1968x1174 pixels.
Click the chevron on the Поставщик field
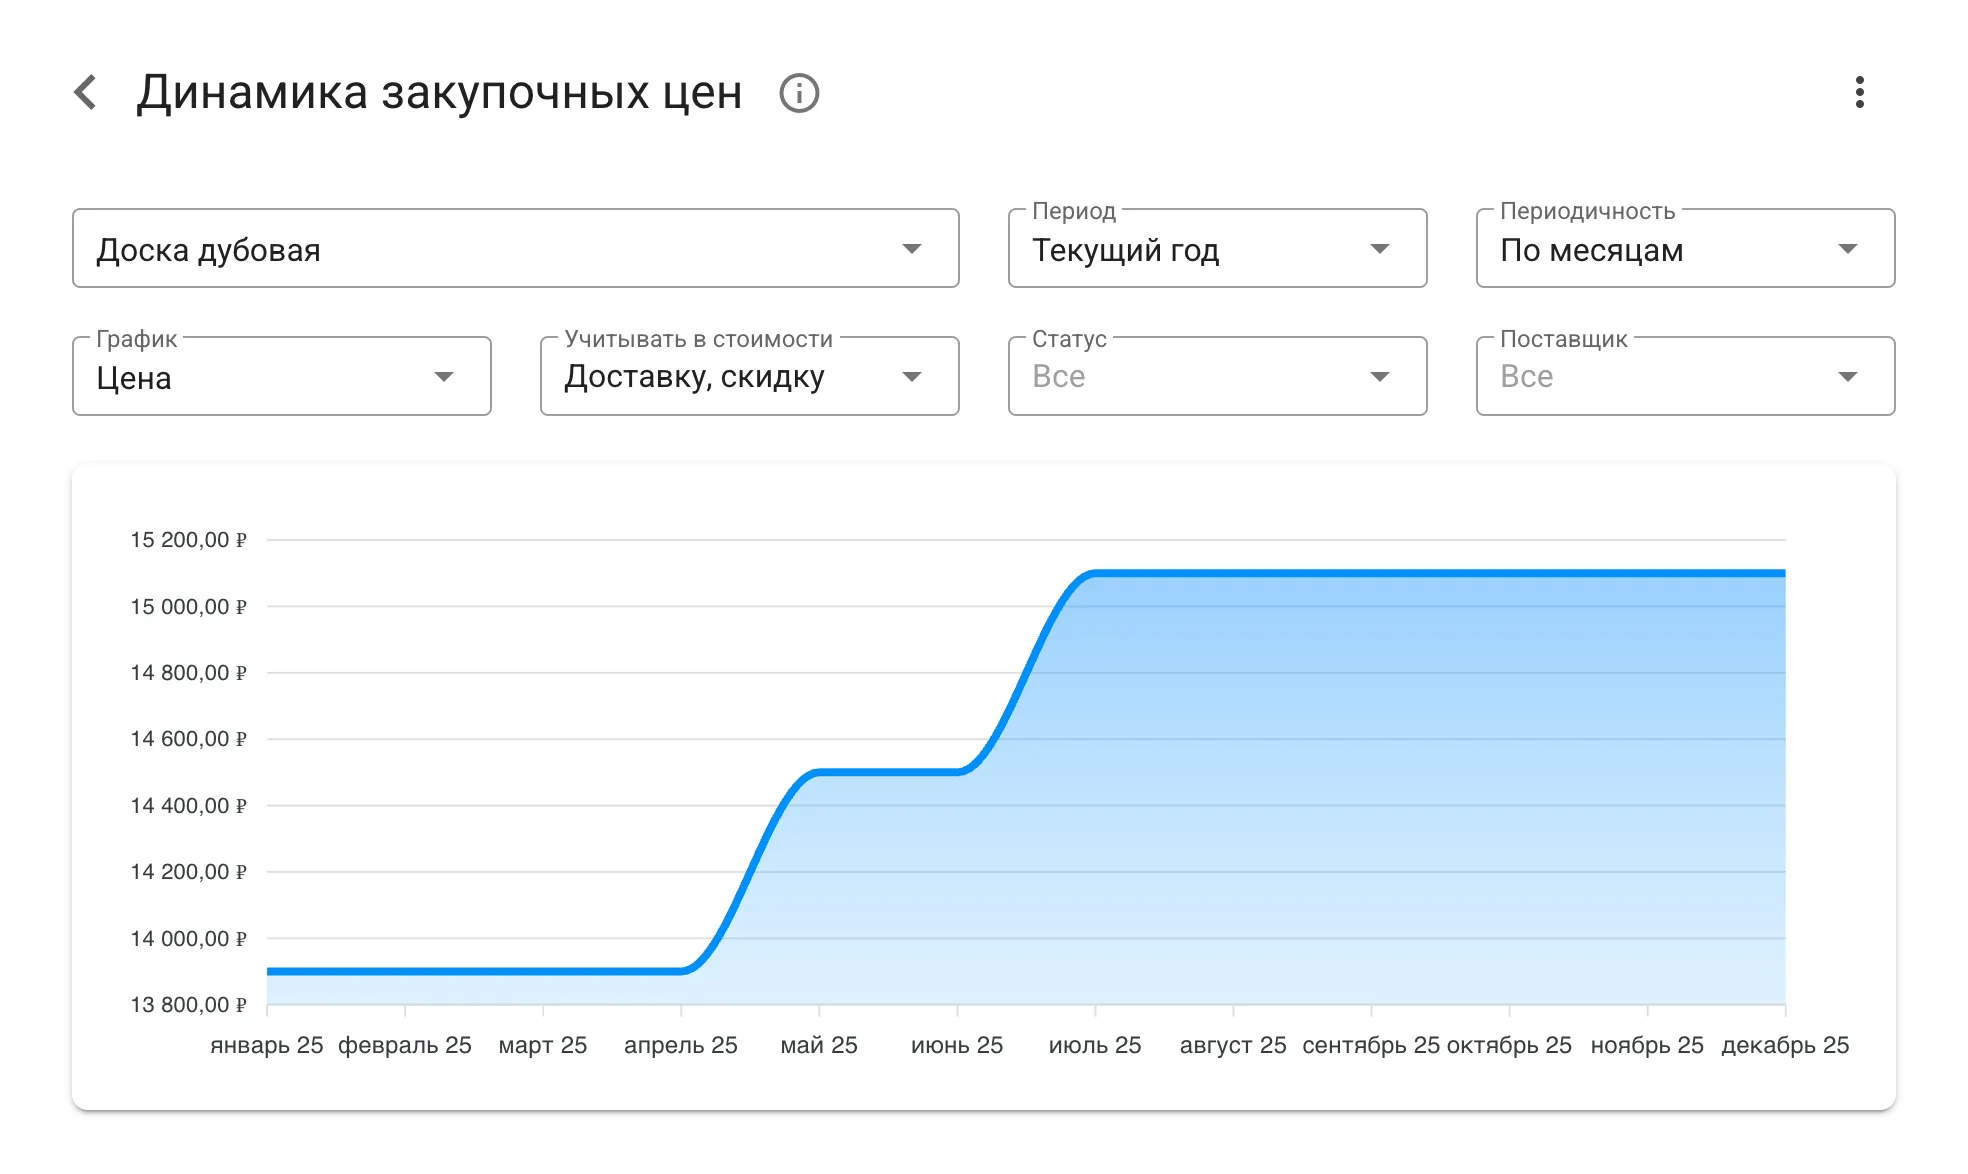(x=1848, y=376)
